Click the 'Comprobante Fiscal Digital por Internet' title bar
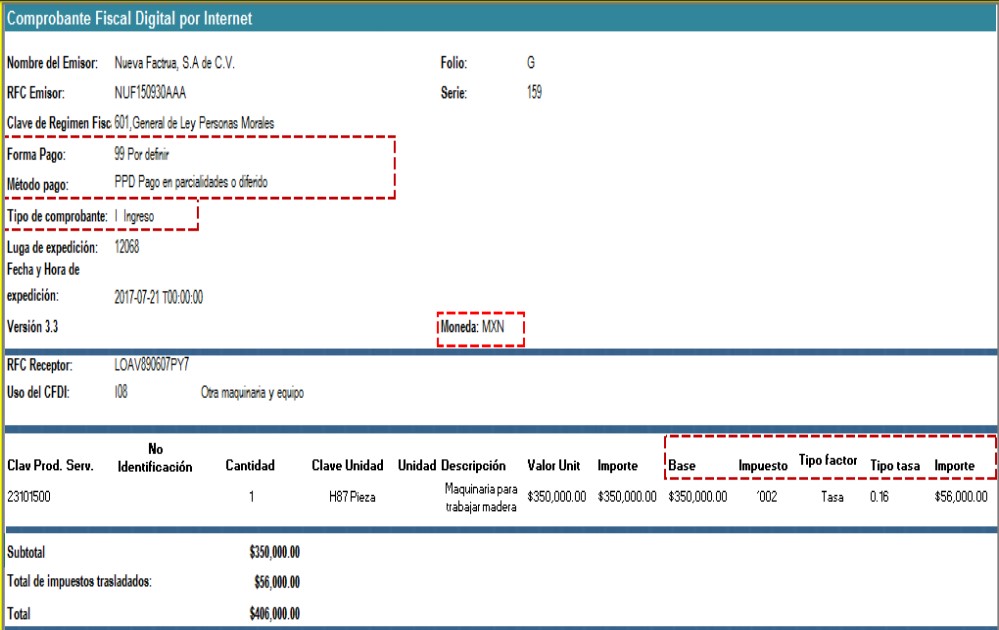Image resolution: width=999 pixels, height=630 pixels. click(130, 18)
